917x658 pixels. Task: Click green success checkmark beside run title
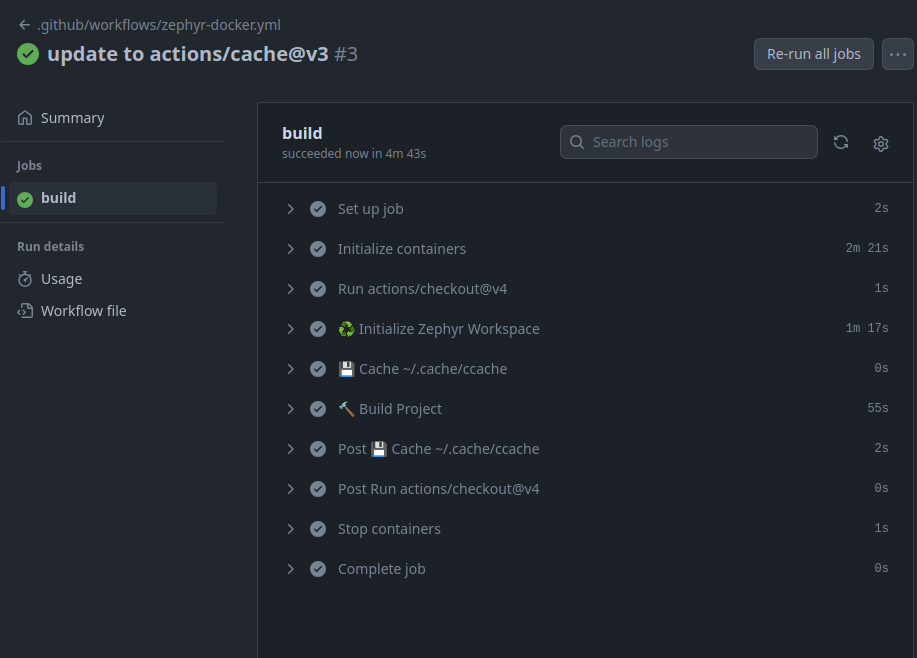pyautogui.click(x=28, y=54)
